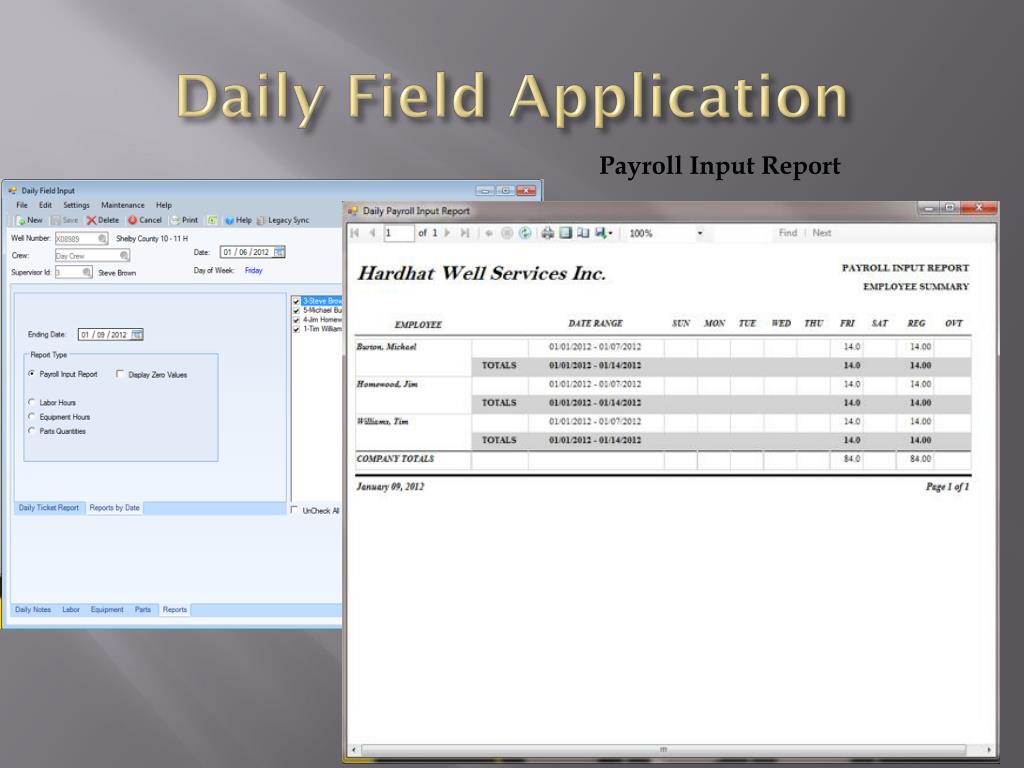Open the 100% zoom dropdown
This screenshot has width=1024, height=768.
[x=699, y=233]
